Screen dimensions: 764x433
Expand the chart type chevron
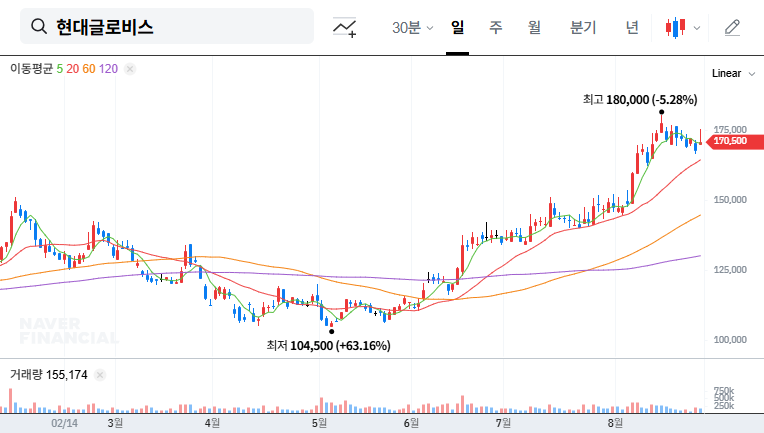click(697, 28)
